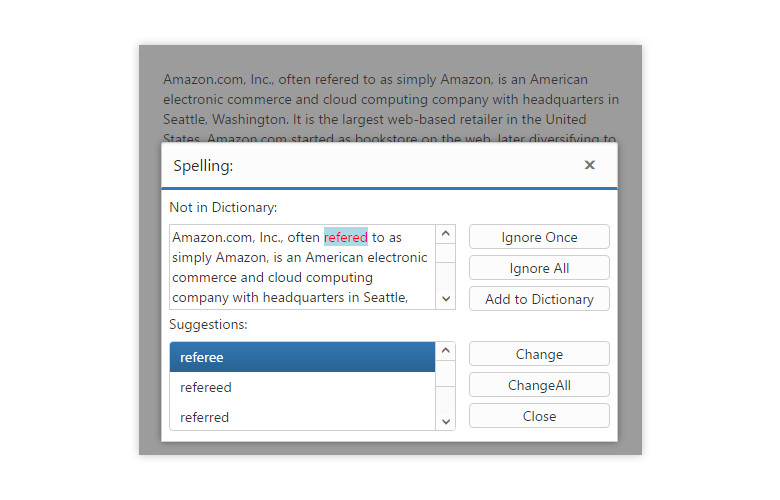Click the Spelling dialog title
The image size is (780, 500).
[x=203, y=166]
